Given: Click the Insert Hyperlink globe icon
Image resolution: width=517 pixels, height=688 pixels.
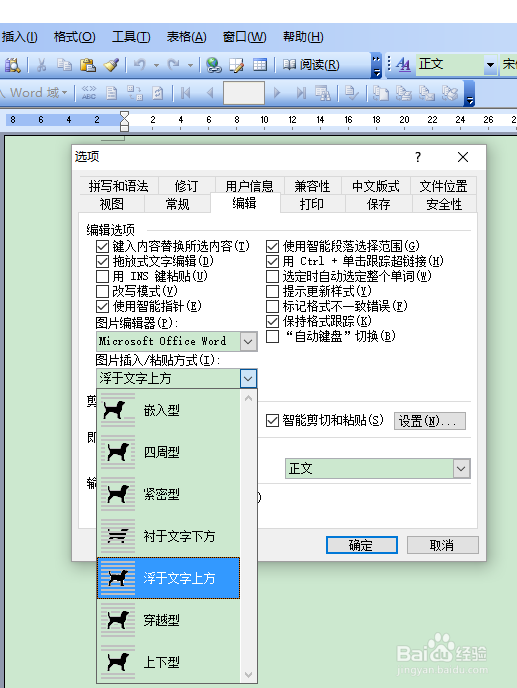Looking at the screenshot, I should [214, 65].
